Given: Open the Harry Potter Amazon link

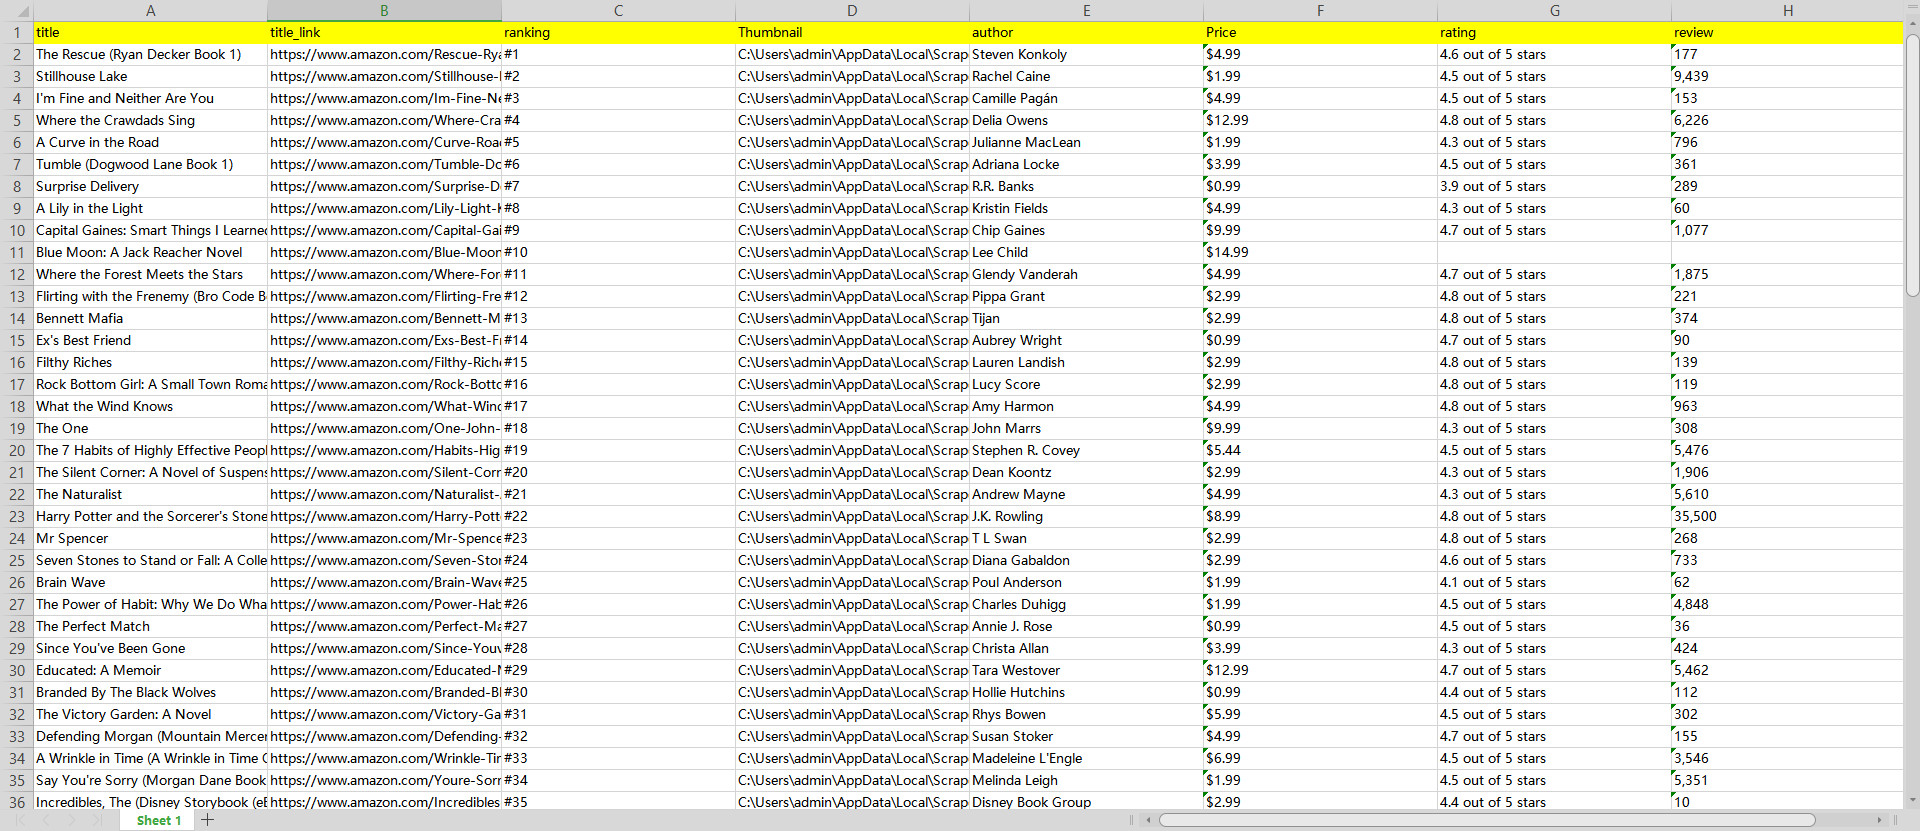Looking at the screenshot, I should tap(384, 516).
